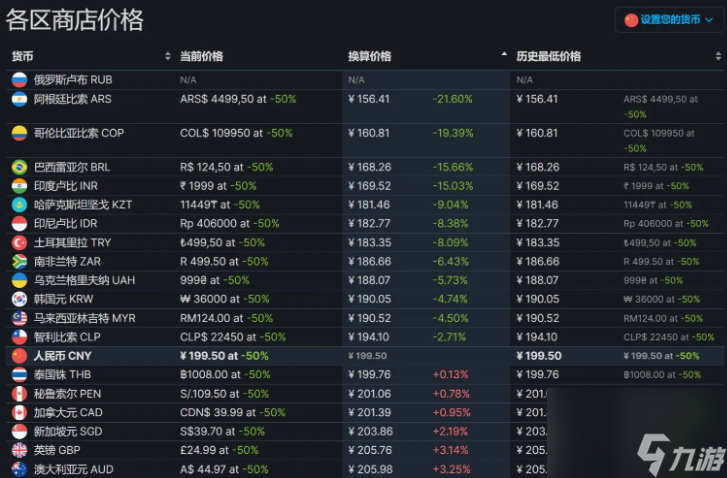This screenshot has height=478, width=727.
Task: Click the -21.60% difference value
Action: [x=453, y=99]
